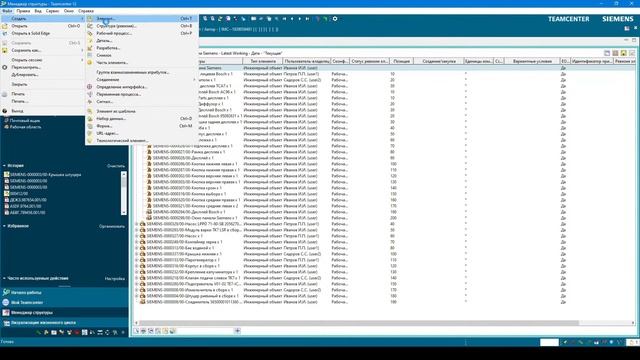Screen dimensions: 640x360
Task: Click Открыть в Solid Edge
Action: coord(42,33)
